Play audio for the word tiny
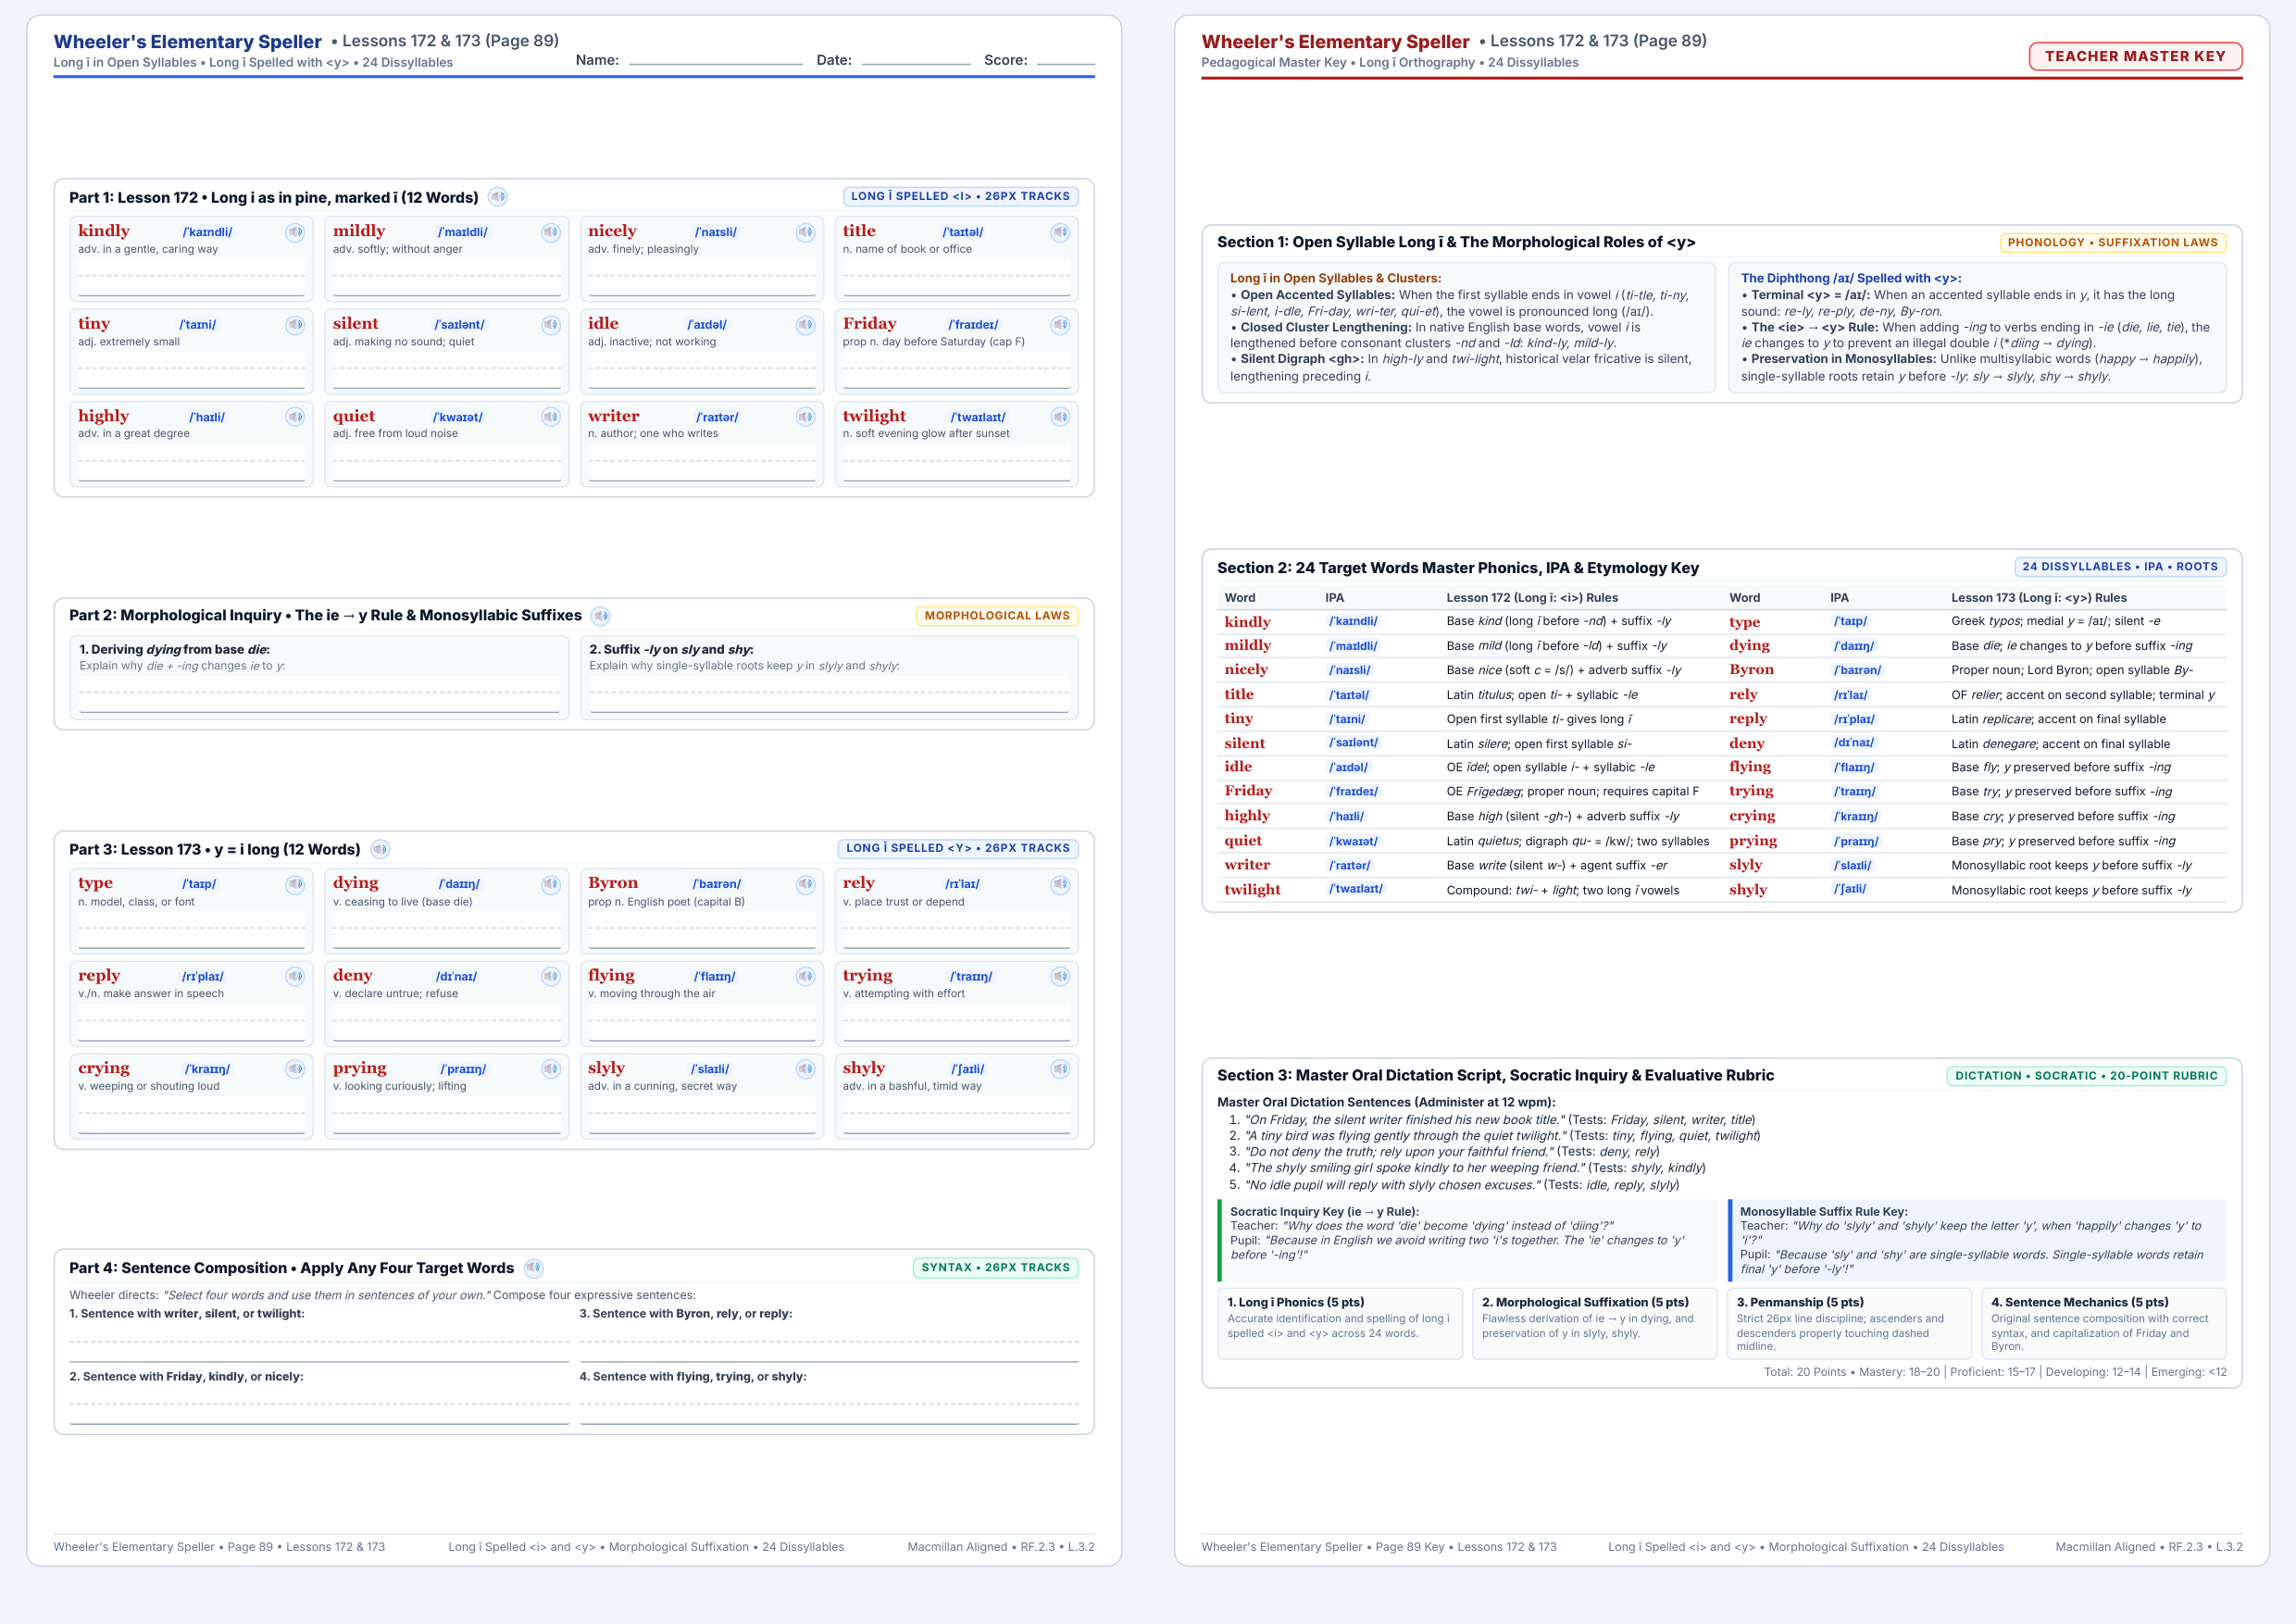 [x=295, y=325]
